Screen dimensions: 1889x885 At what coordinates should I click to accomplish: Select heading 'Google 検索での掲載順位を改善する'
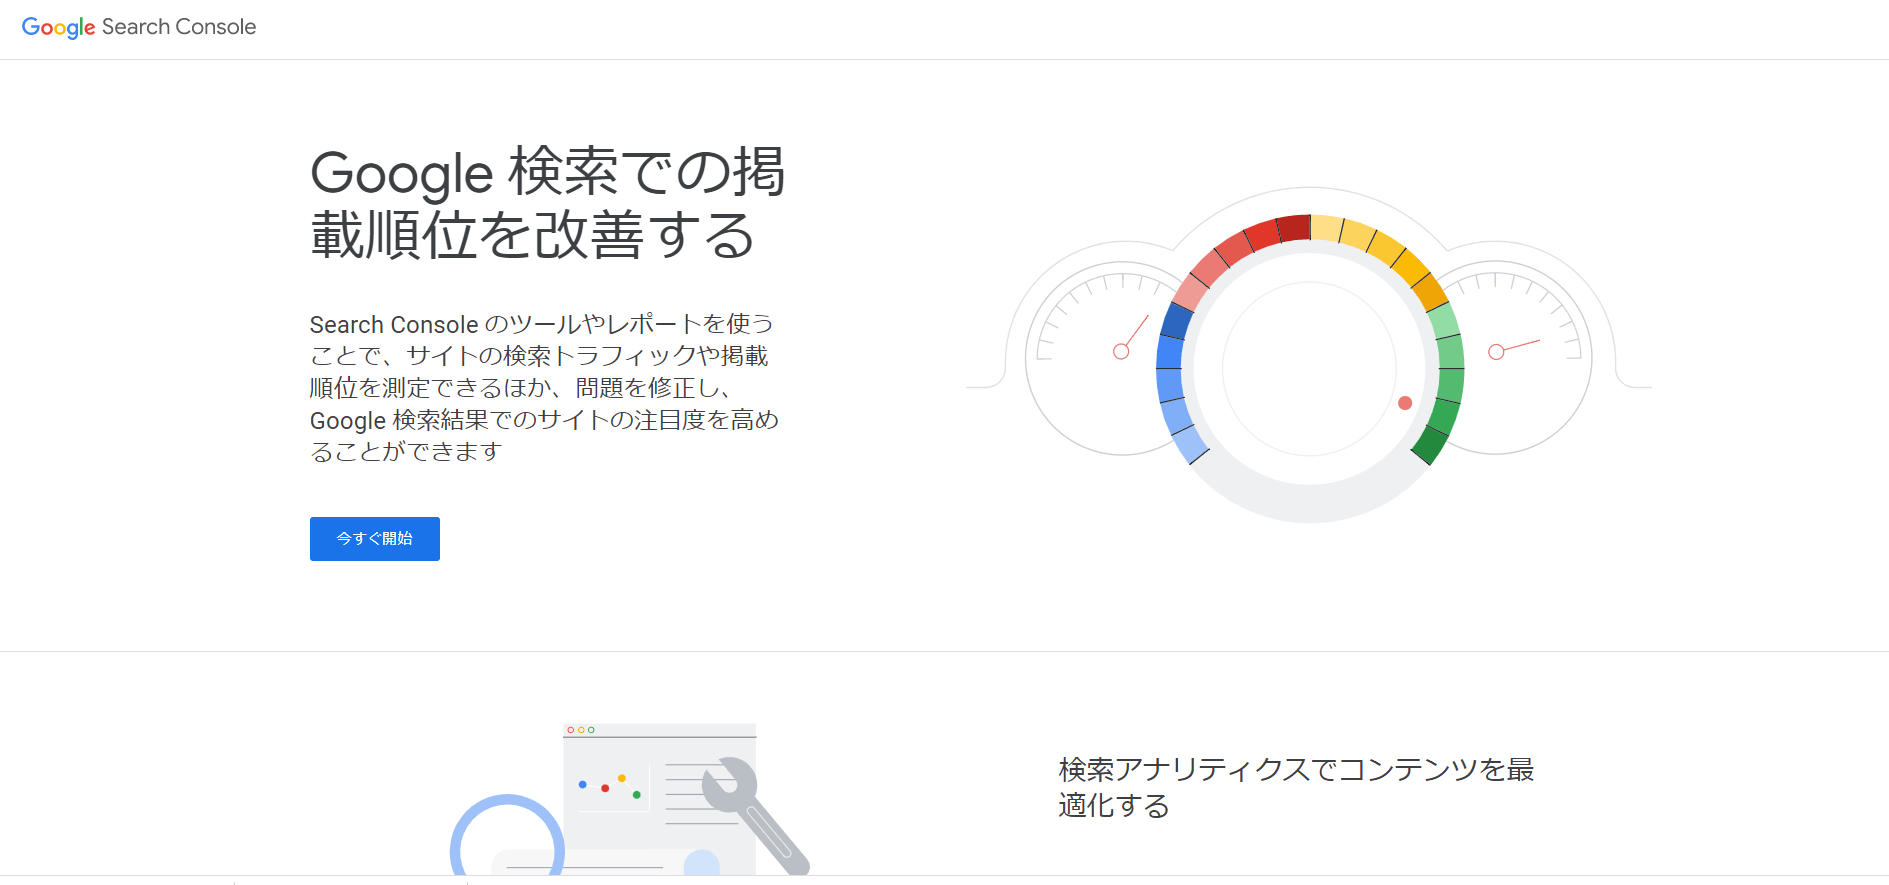click(548, 203)
